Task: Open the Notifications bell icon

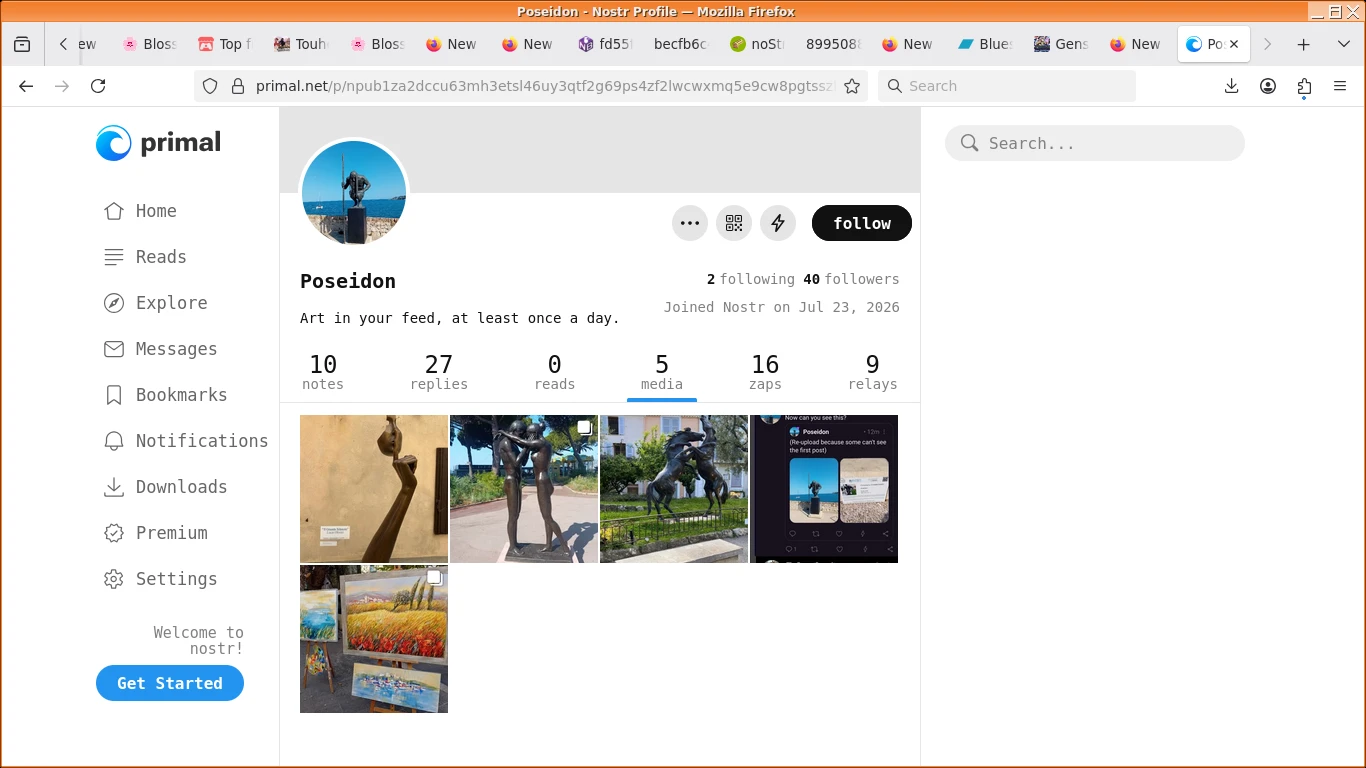Action: click(x=114, y=441)
